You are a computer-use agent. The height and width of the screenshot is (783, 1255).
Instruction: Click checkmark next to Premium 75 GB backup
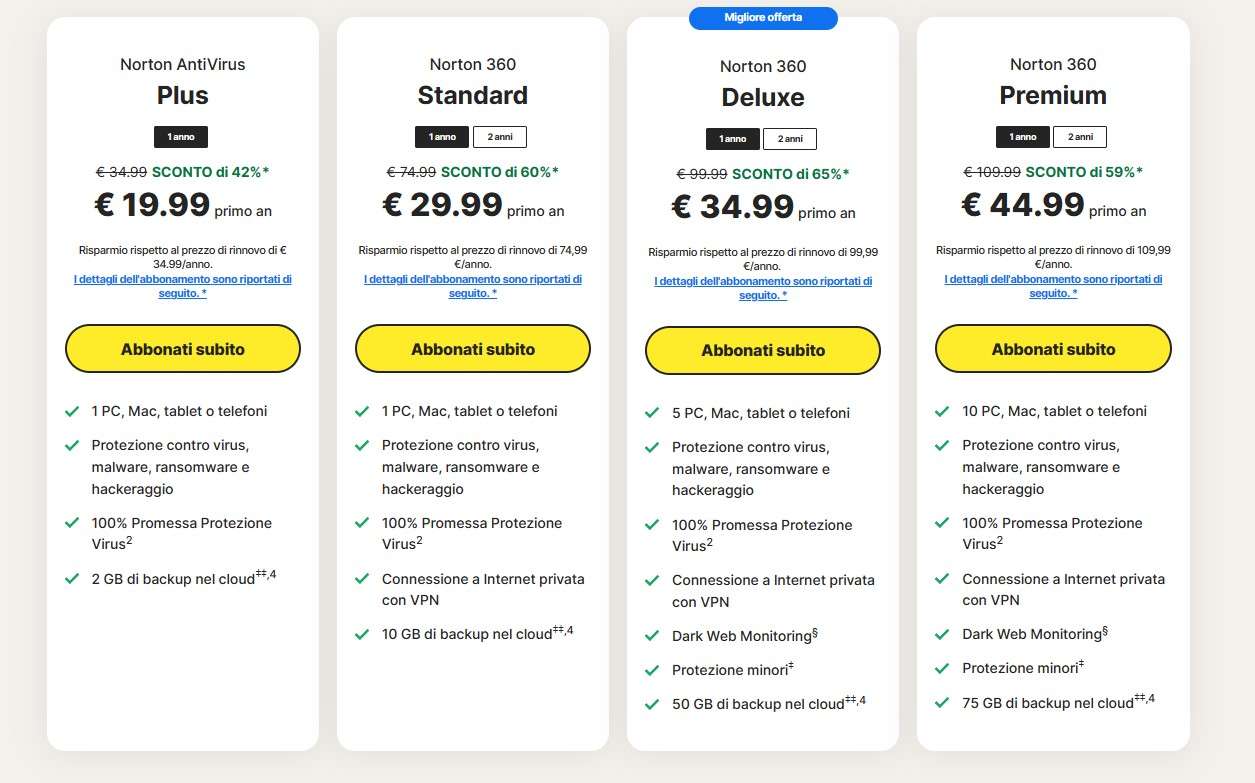point(942,703)
